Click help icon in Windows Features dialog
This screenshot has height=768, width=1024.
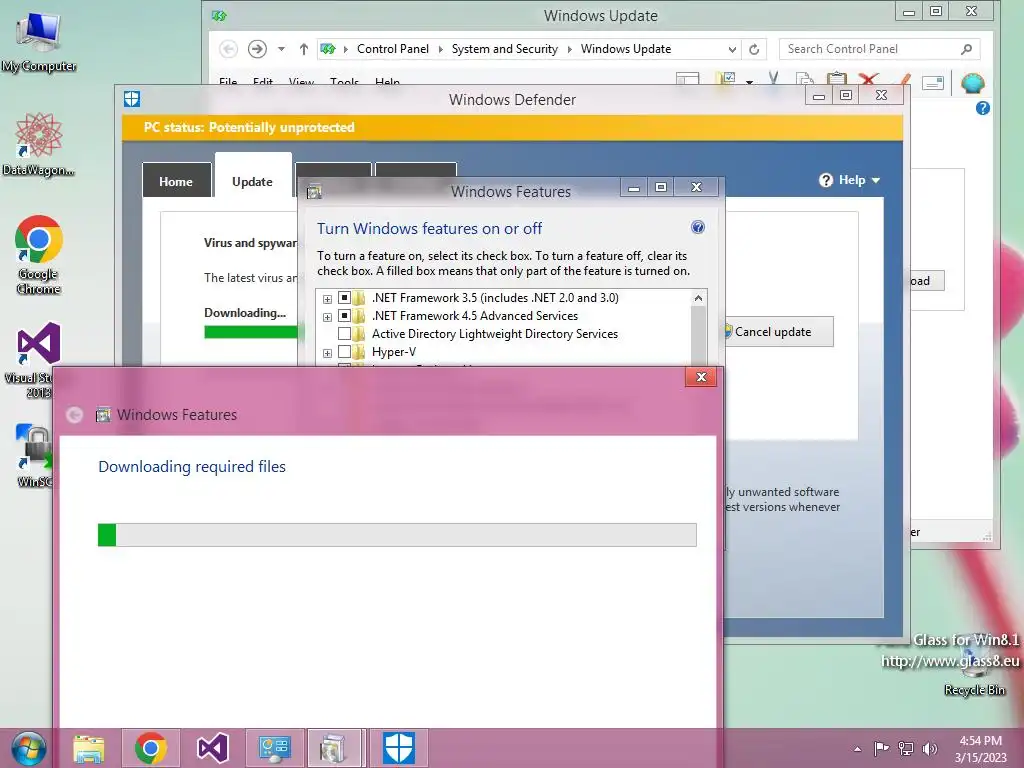[x=697, y=227]
